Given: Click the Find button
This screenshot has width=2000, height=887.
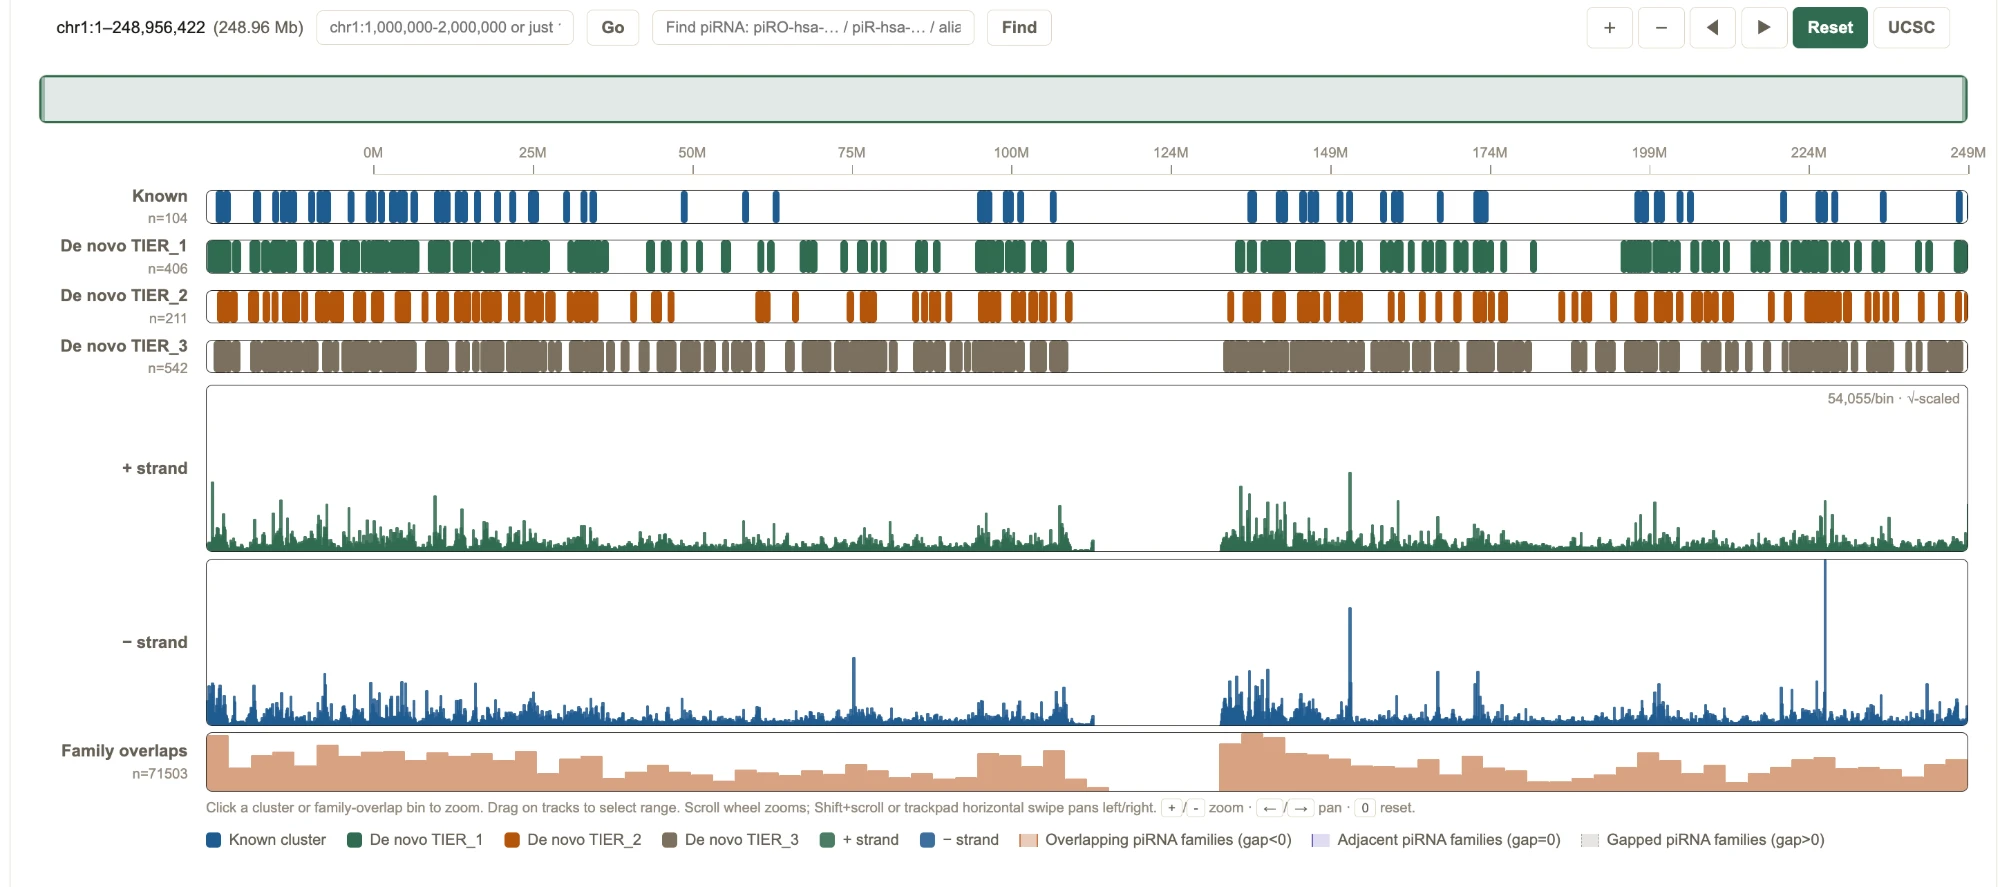Looking at the screenshot, I should click(1019, 28).
